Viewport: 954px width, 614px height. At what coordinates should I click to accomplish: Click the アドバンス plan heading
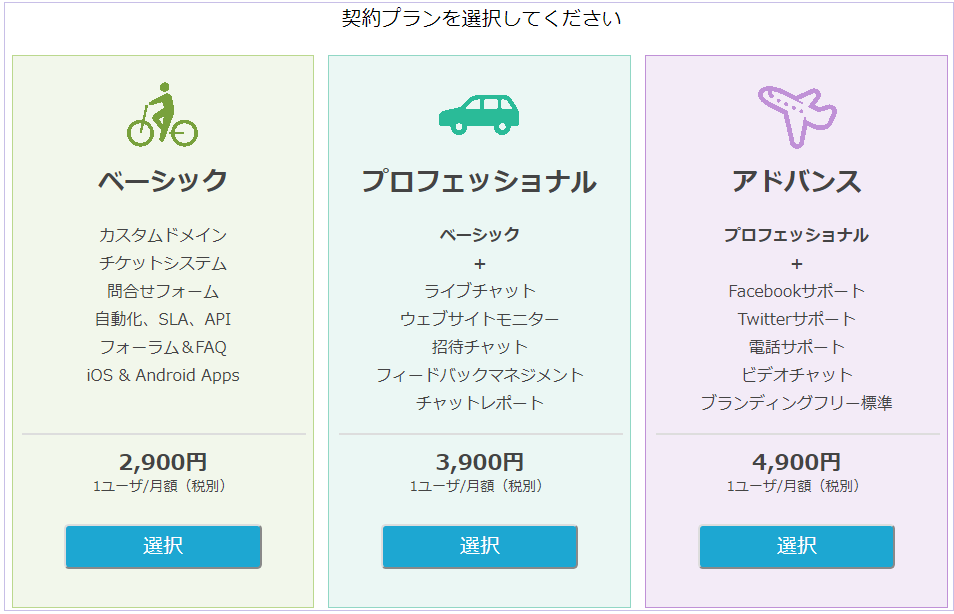coord(797,181)
